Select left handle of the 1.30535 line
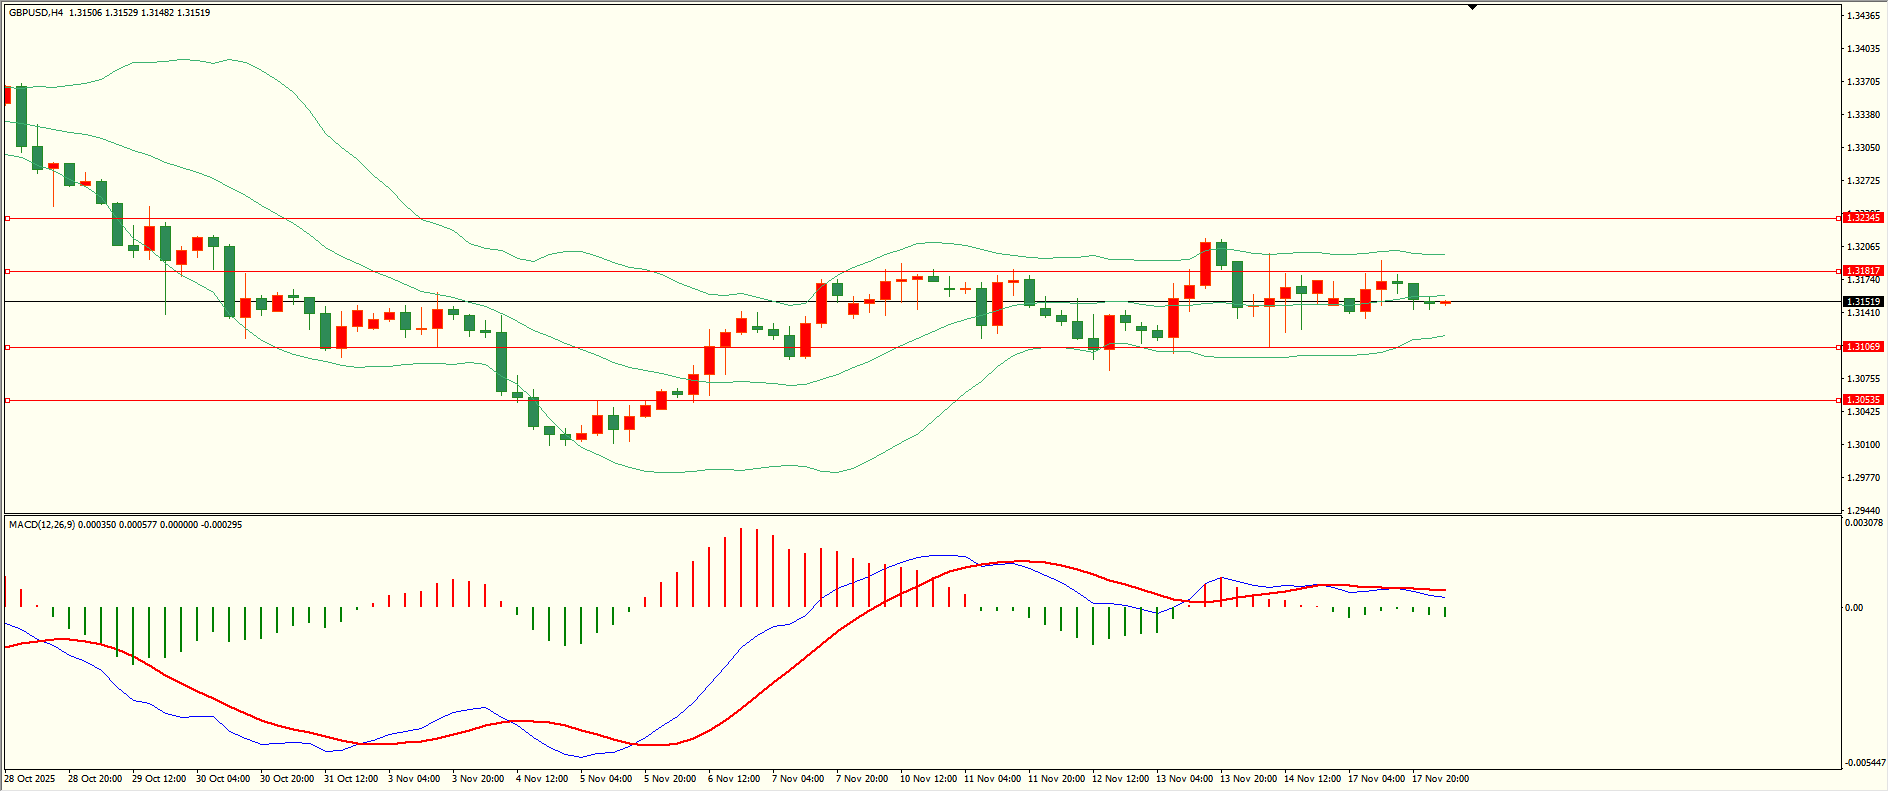The image size is (1889, 792). pos(8,400)
